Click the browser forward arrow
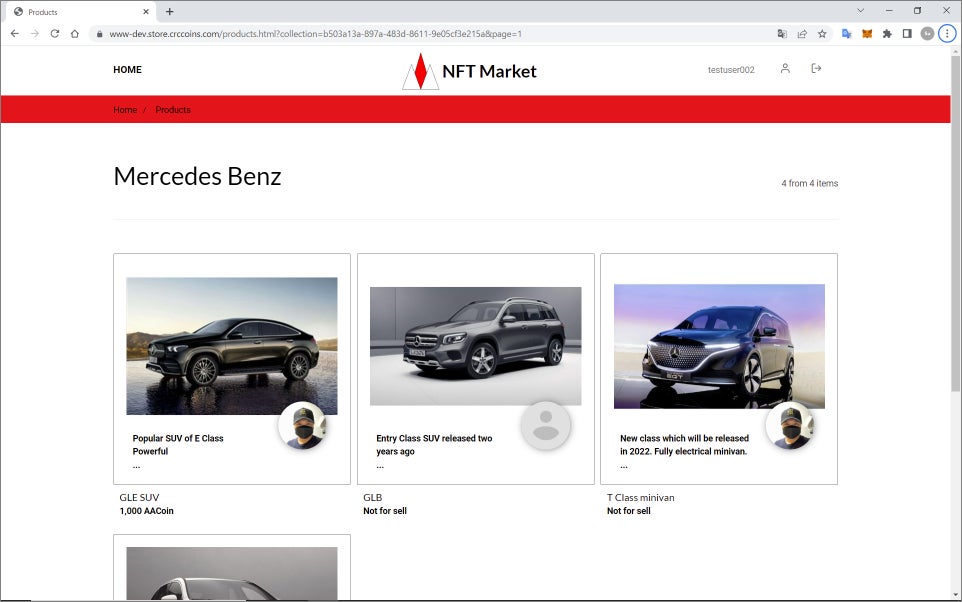Image resolution: width=962 pixels, height=602 pixels. [35, 34]
